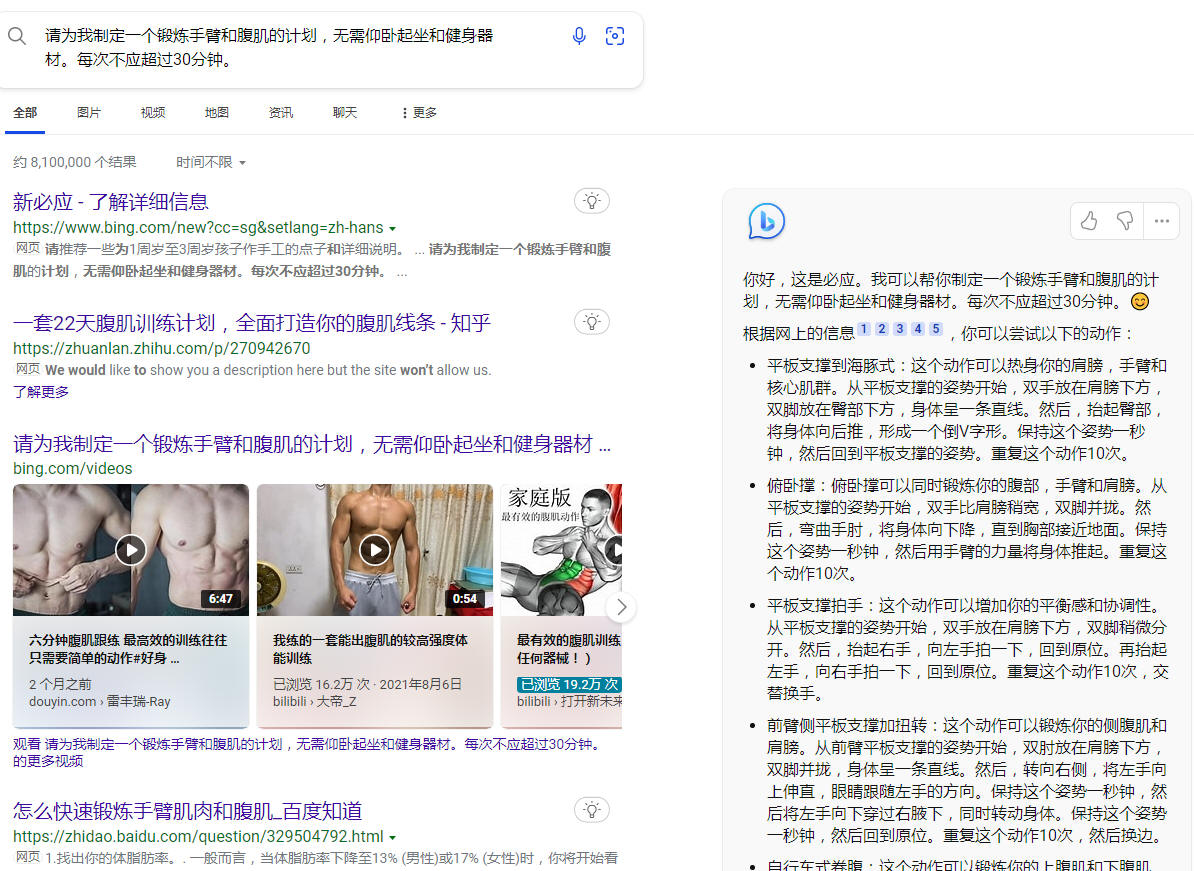Expand dropdown arrow after bing.com/new URL
The width and height of the screenshot is (1194, 871).
392,228
